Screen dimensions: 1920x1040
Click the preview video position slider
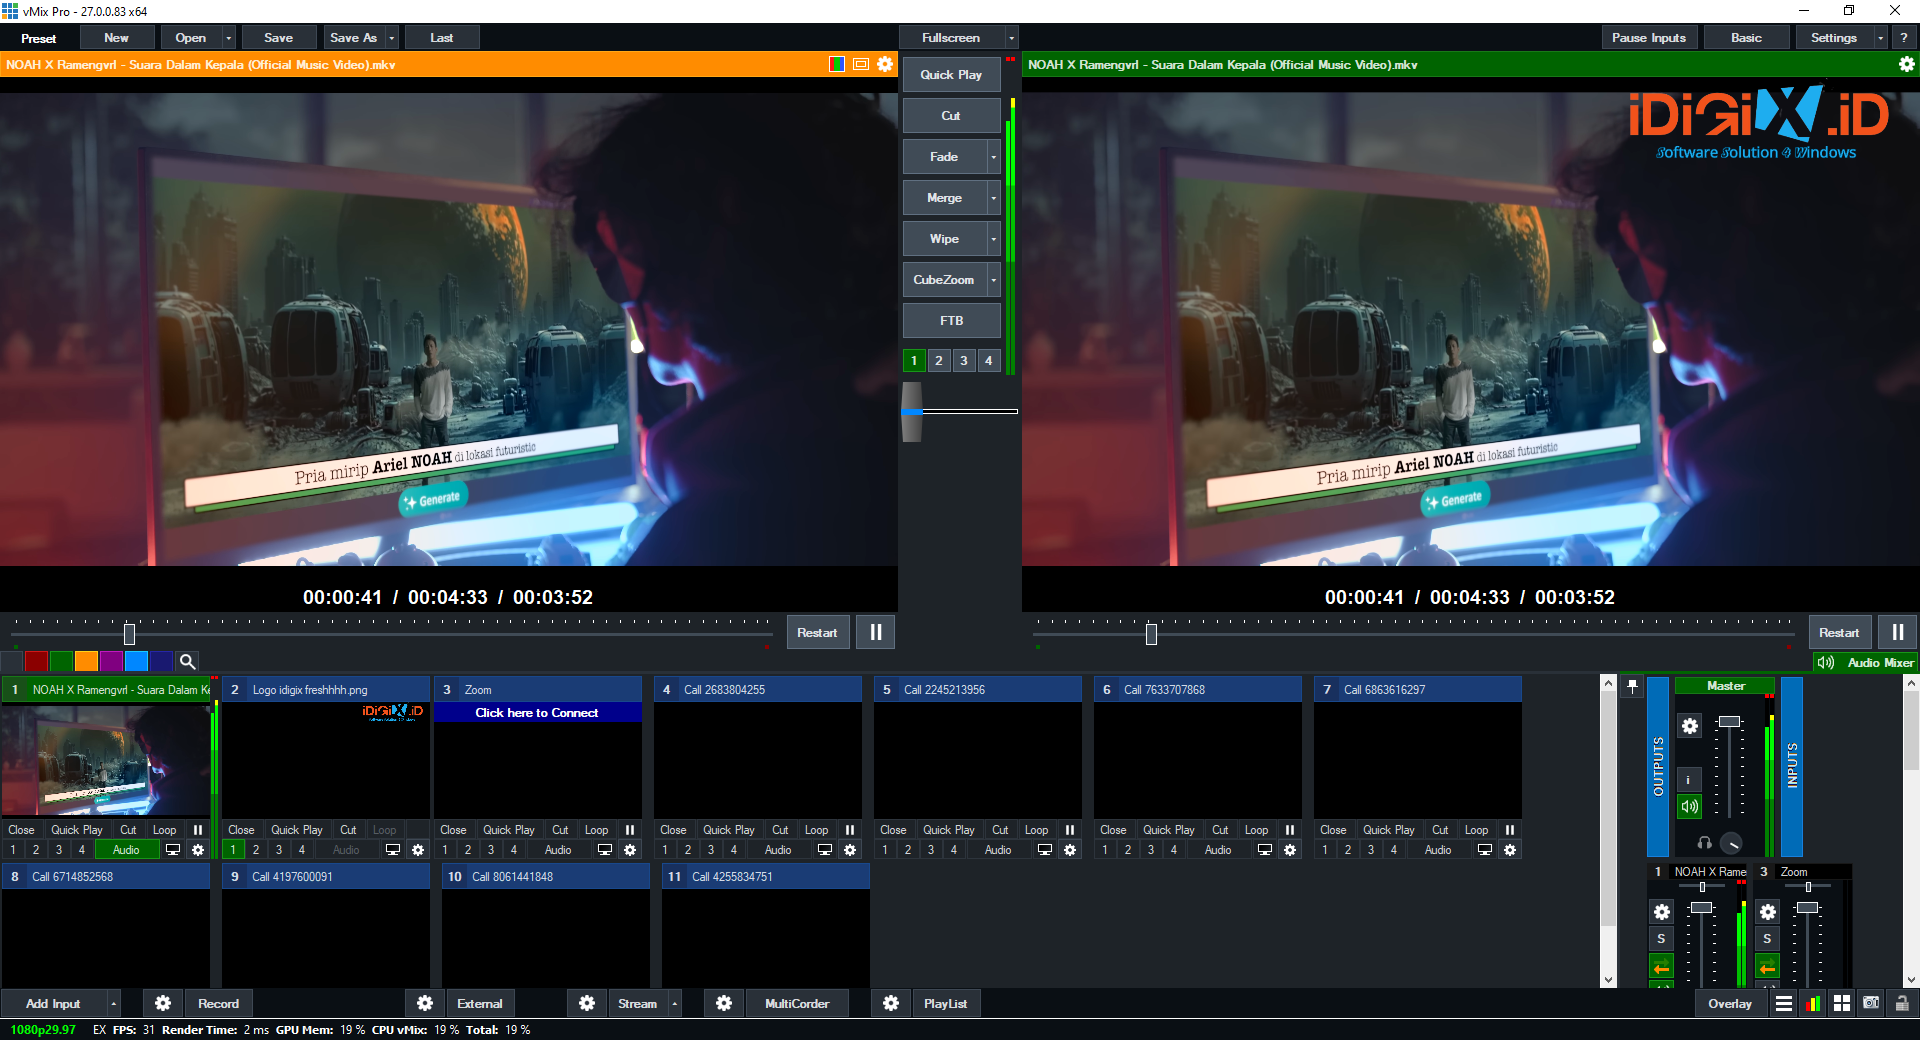129,634
